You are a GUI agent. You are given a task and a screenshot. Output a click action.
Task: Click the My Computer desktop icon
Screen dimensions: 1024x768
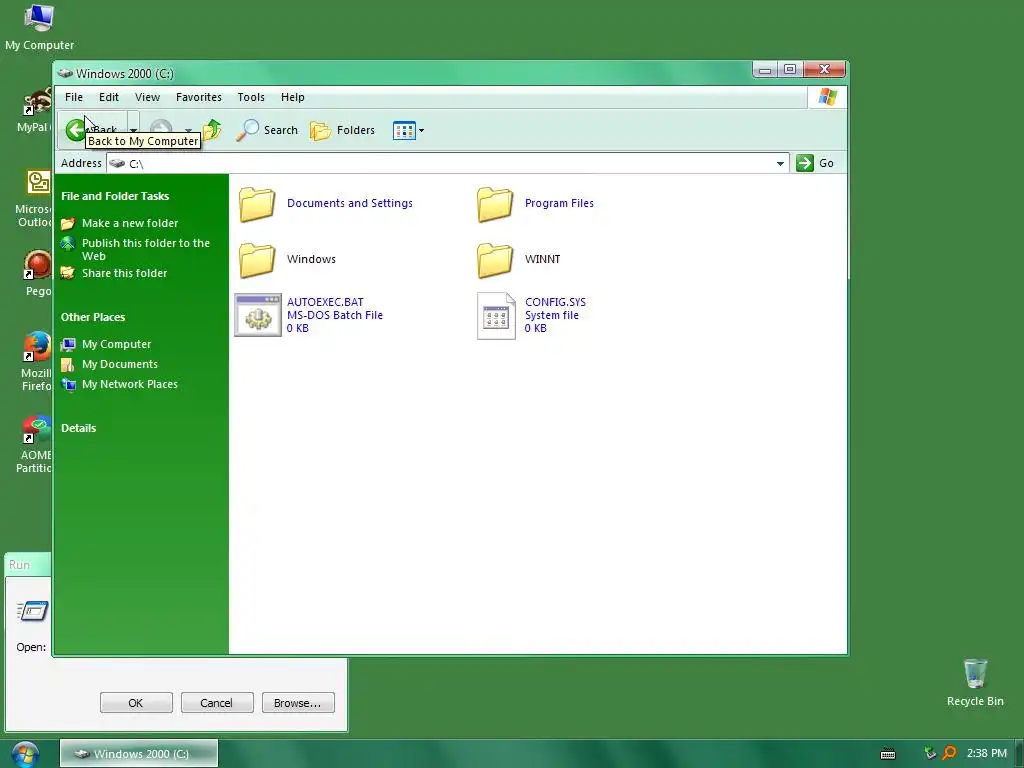click(39, 26)
